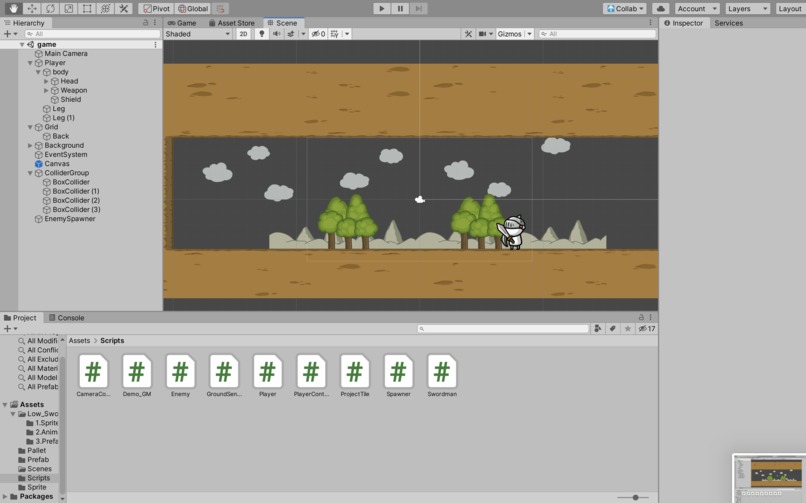This screenshot has height=503, width=806.
Task: Toggle Global handle rotation
Action: pyautogui.click(x=193, y=8)
